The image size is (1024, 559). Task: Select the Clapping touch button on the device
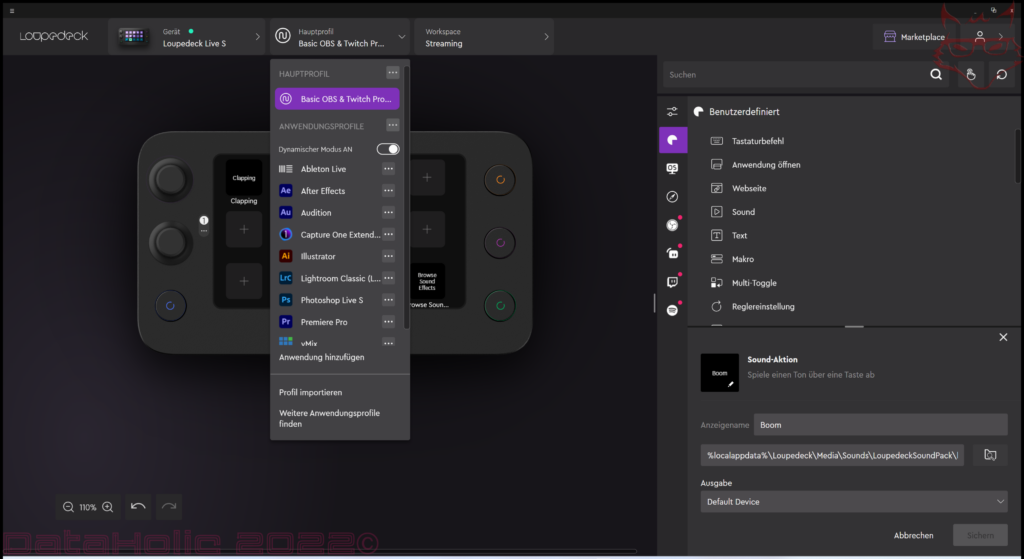244,178
